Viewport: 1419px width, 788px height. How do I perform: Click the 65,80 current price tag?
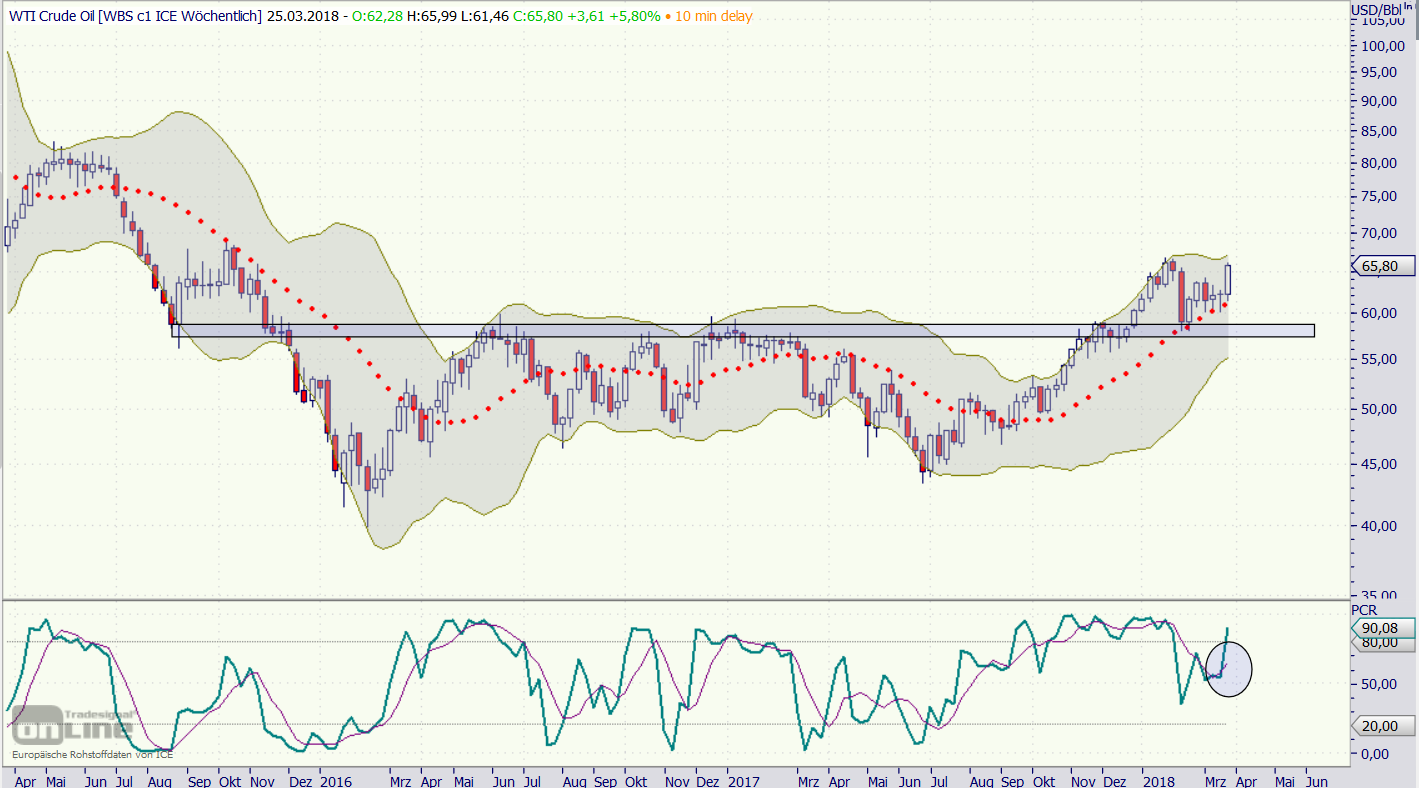click(1384, 266)
